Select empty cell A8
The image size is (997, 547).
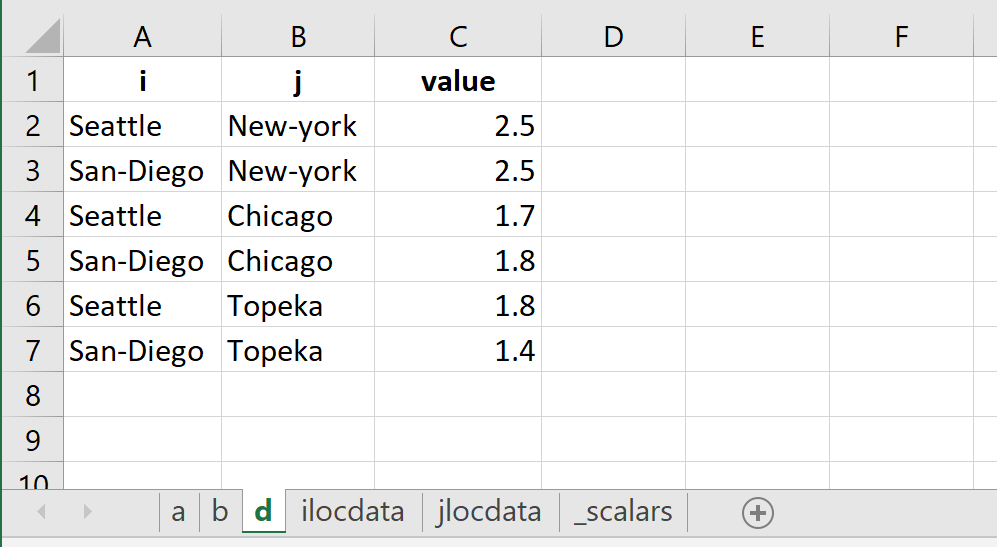[x=142, y=395]
